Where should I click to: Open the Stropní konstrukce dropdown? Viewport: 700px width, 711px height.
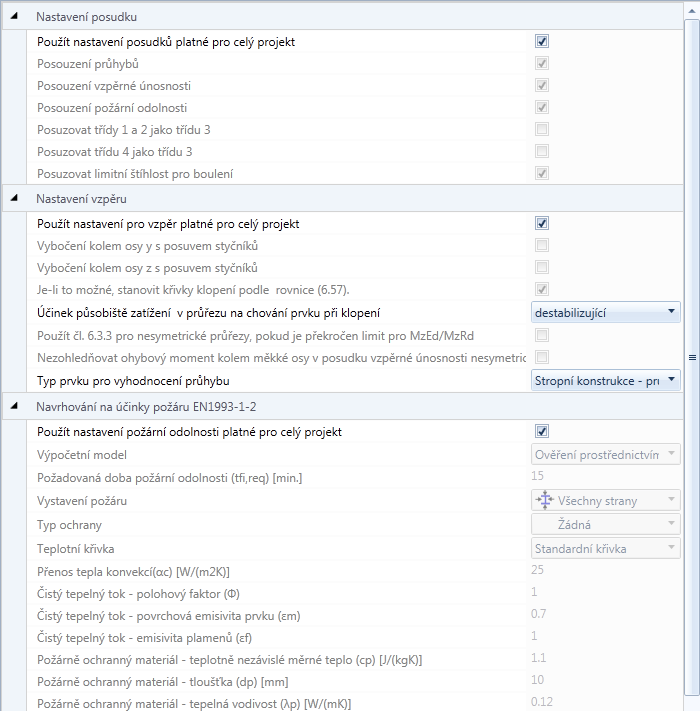(606, 380)
